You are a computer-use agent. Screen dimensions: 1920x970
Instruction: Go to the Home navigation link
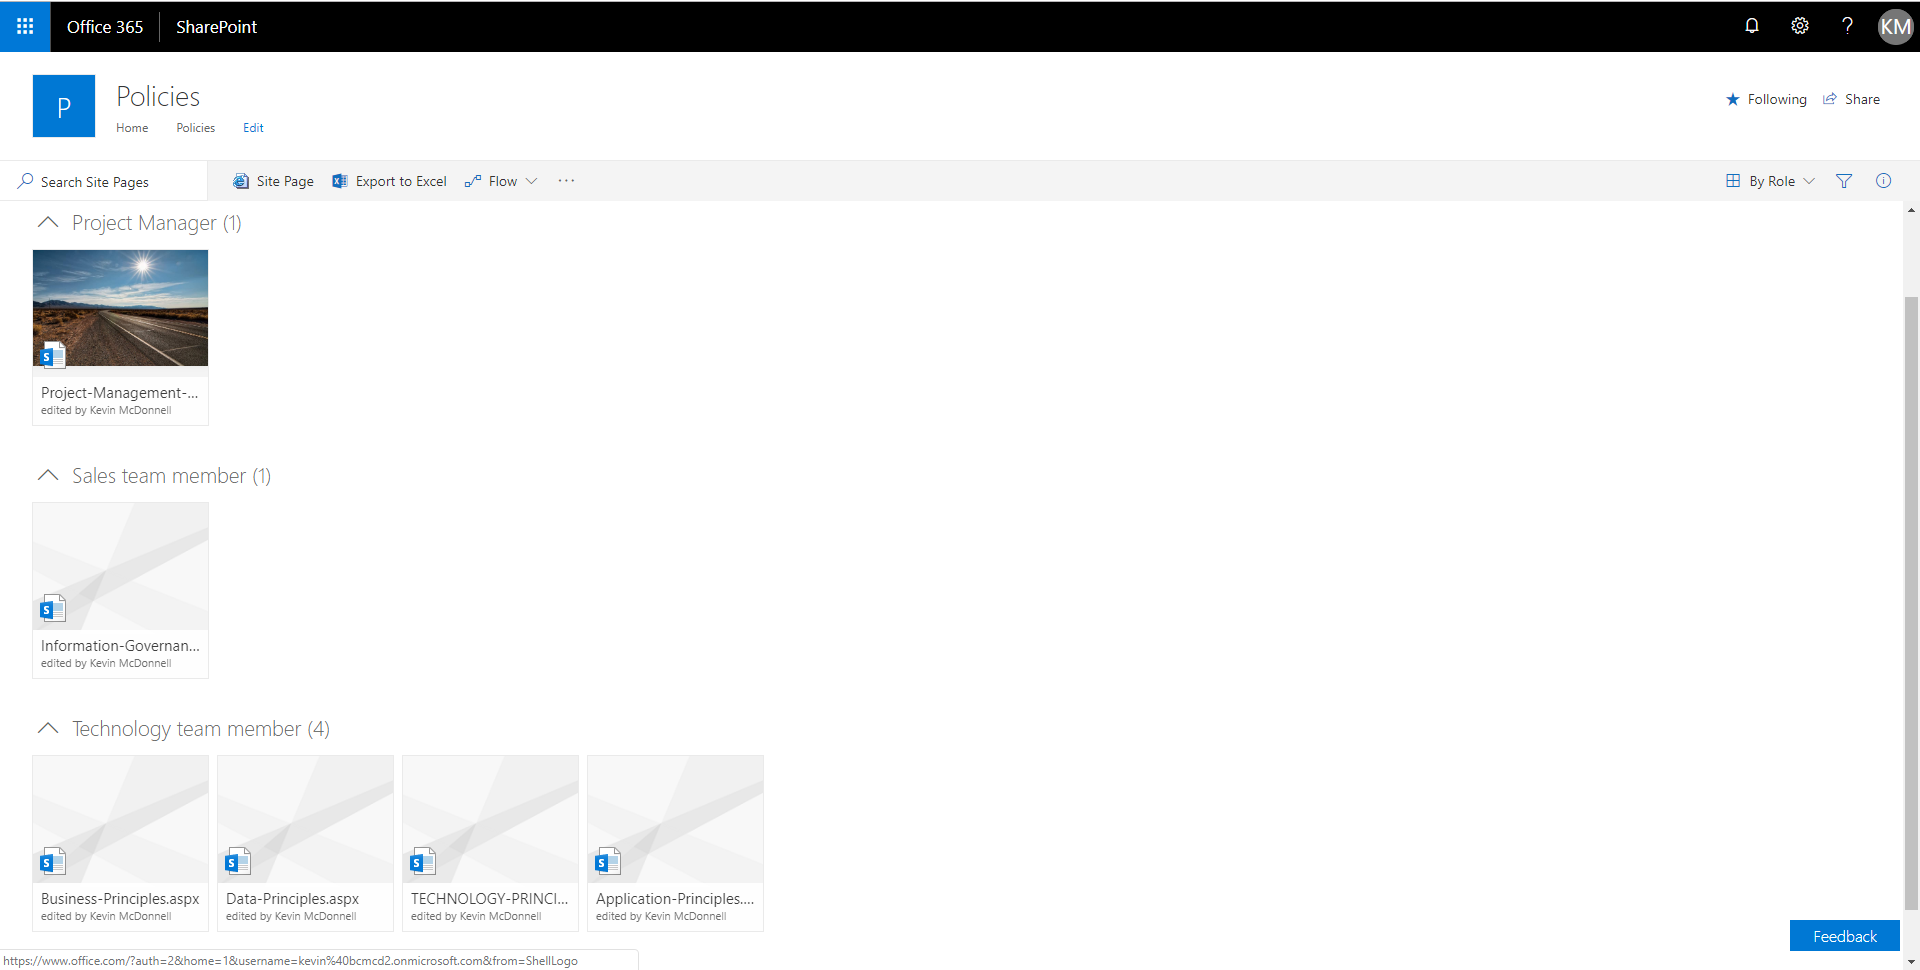[x=132, y=128]
